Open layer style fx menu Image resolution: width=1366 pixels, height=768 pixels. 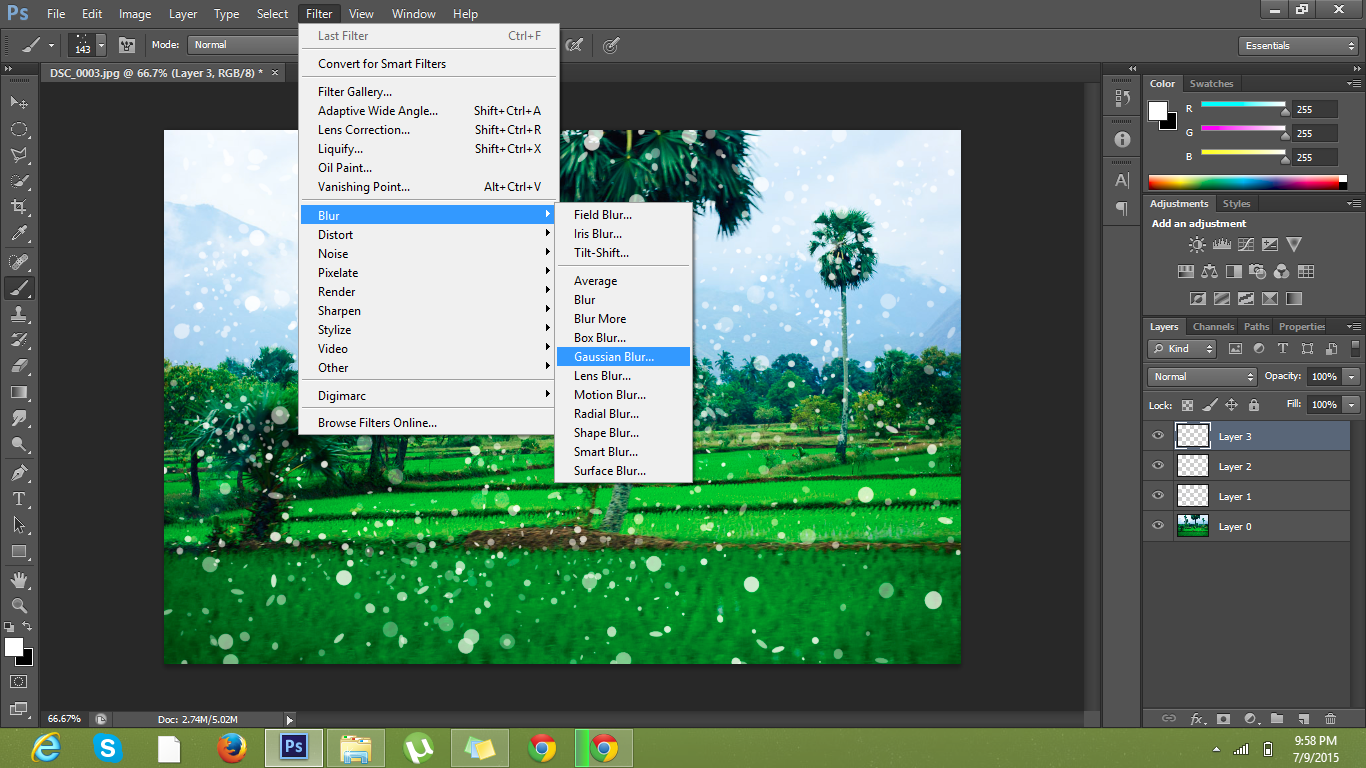tap(1197, 718)
